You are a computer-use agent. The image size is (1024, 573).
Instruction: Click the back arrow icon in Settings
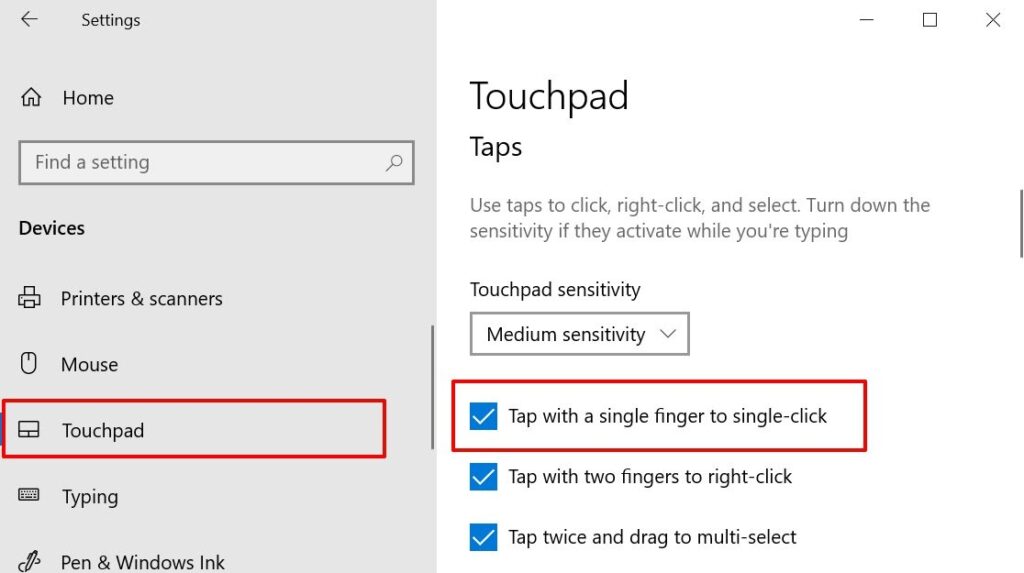point(29,20)
